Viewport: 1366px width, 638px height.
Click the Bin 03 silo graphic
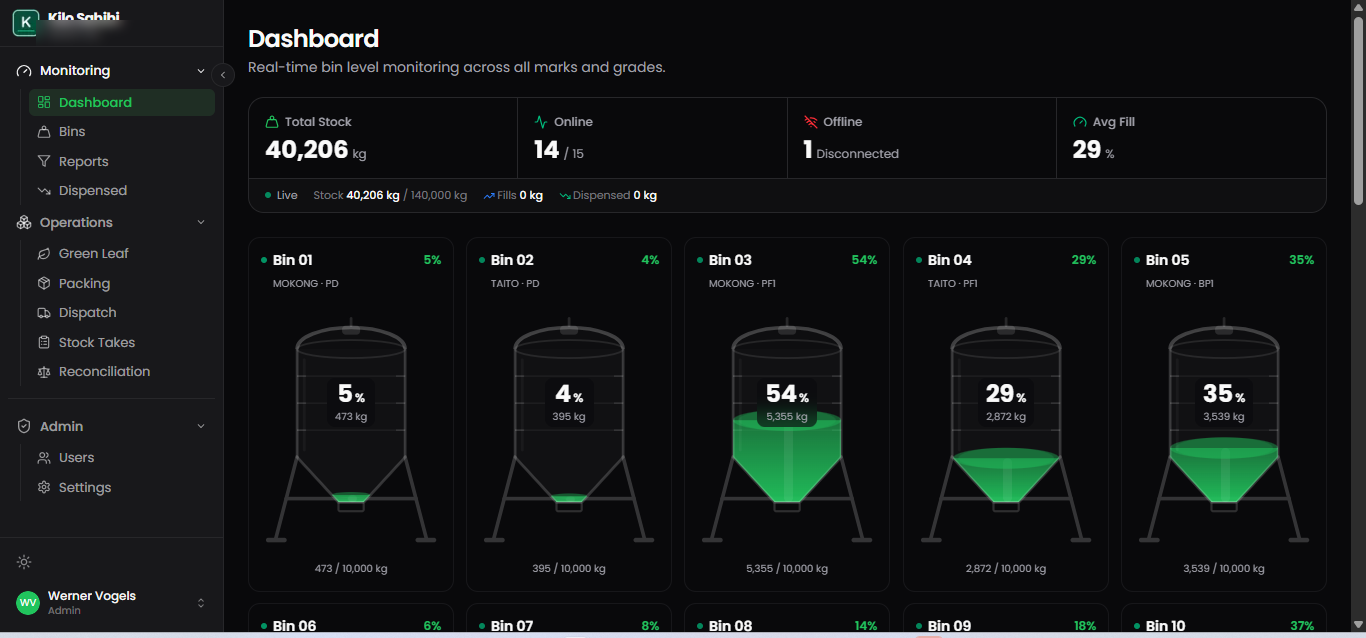coord(787,430)
